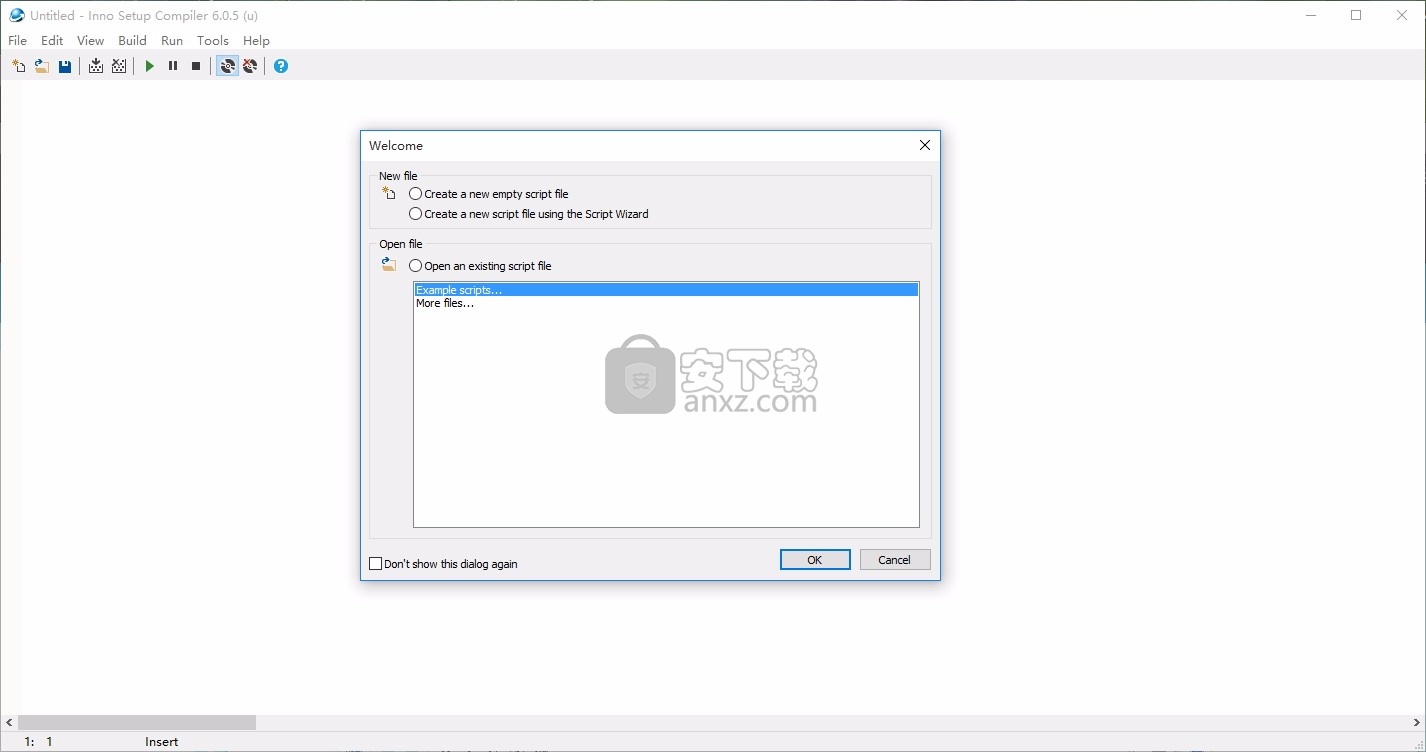
Task: Click the Compile toolbar icon
Action: click(96, 66)
